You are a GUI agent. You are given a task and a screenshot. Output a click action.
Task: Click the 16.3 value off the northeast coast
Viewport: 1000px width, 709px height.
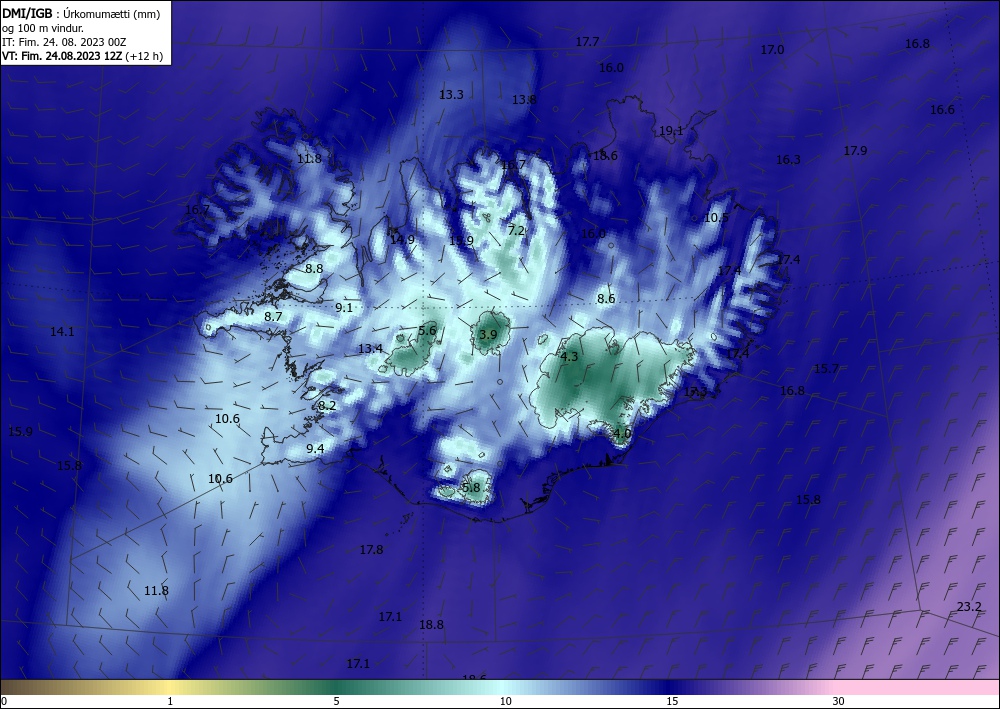(788, 160)
